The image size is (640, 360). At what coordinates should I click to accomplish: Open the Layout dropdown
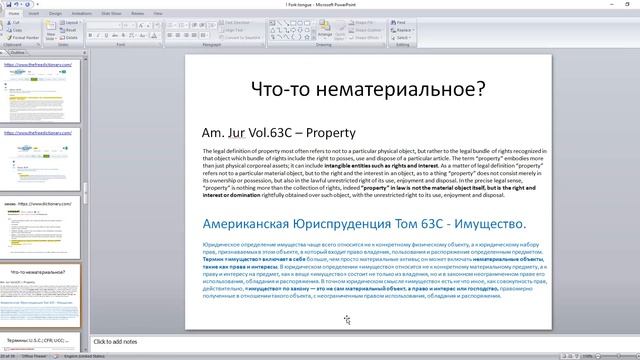click(x=70, y=22)
